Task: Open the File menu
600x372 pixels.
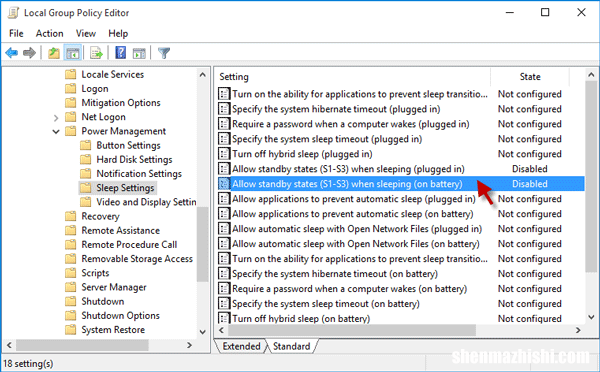Action: click(16, 34)
